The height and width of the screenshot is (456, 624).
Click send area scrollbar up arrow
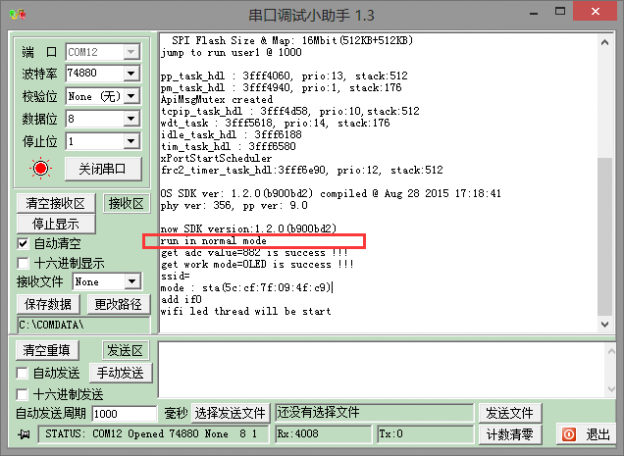(x=611, y=351)
